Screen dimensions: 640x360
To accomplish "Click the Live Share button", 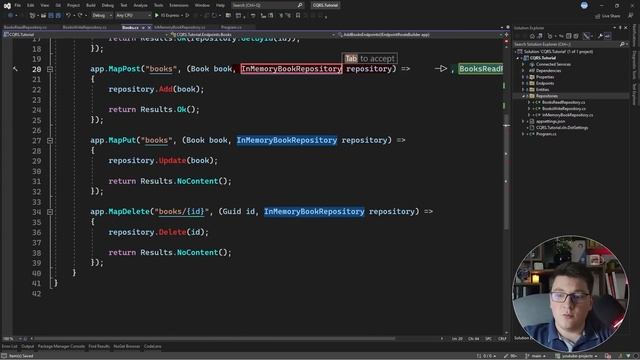I will pyautogui.click(x=608, y=16).
